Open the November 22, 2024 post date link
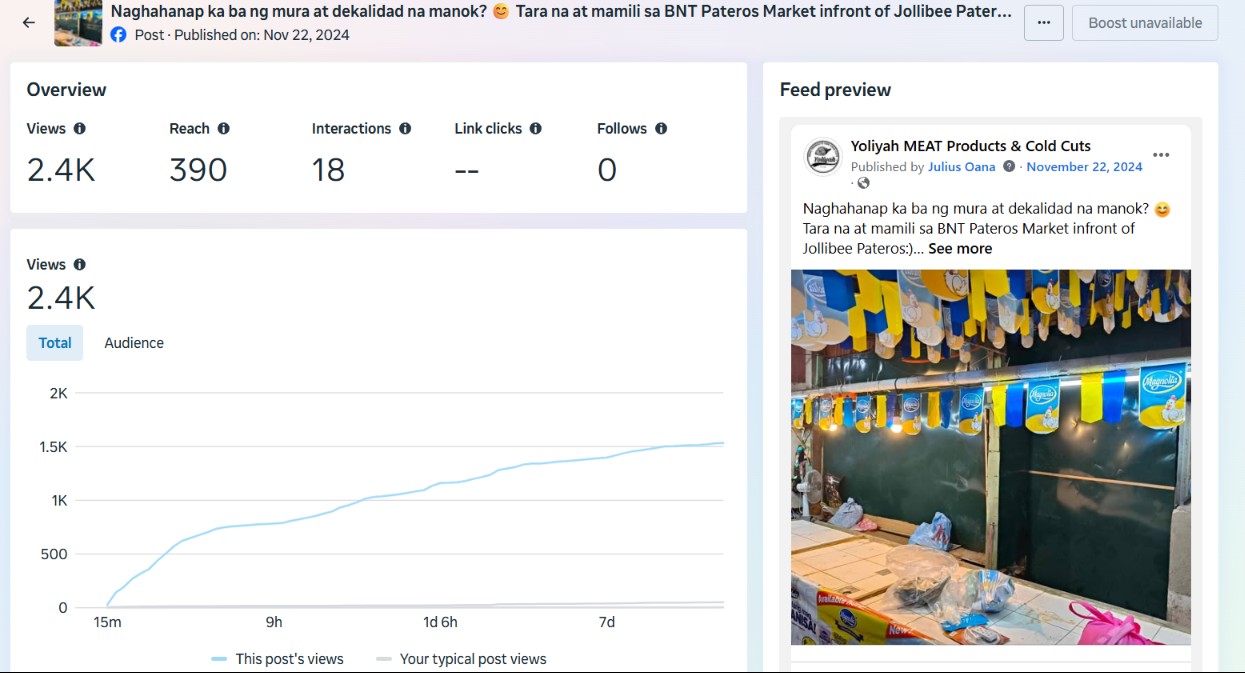 [1084, 167]
